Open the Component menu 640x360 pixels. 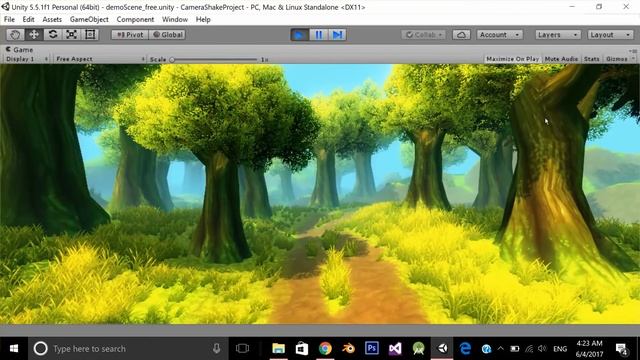coord(135,19)
